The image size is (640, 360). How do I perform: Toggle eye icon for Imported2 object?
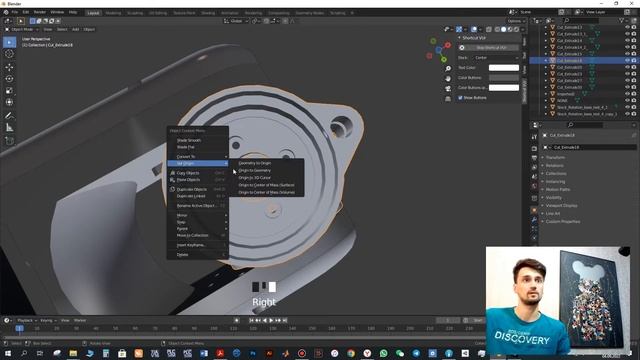tap(627, 94)
